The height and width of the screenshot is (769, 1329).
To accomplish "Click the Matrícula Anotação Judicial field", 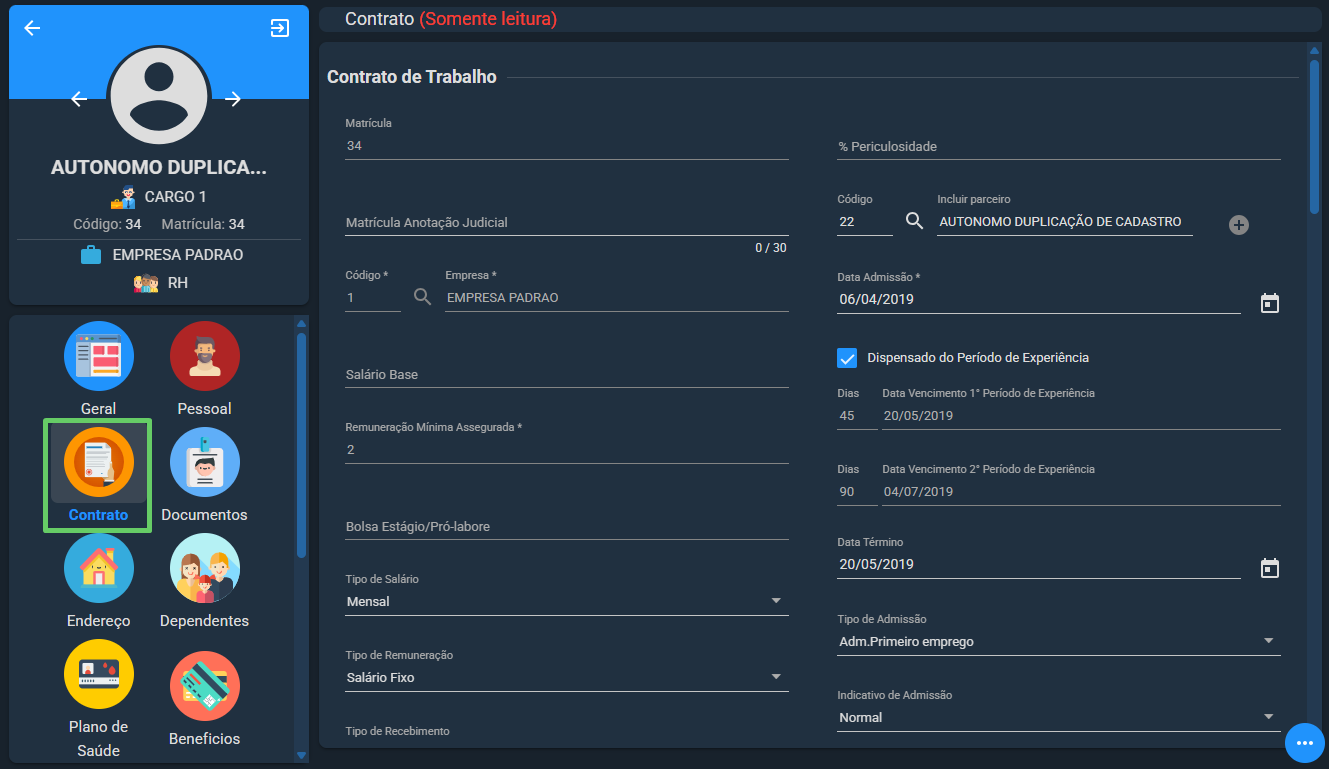I will 567,222.
